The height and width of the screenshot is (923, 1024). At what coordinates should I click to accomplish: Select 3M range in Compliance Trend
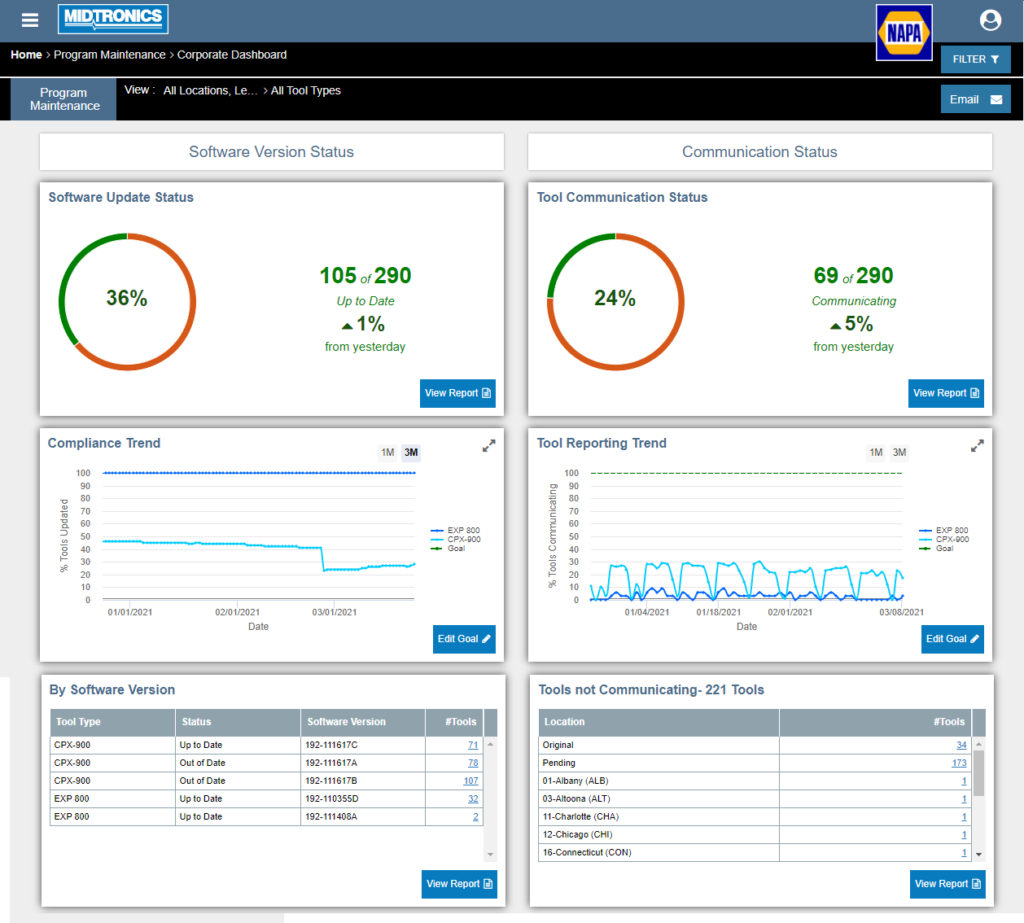coord(410,452)
